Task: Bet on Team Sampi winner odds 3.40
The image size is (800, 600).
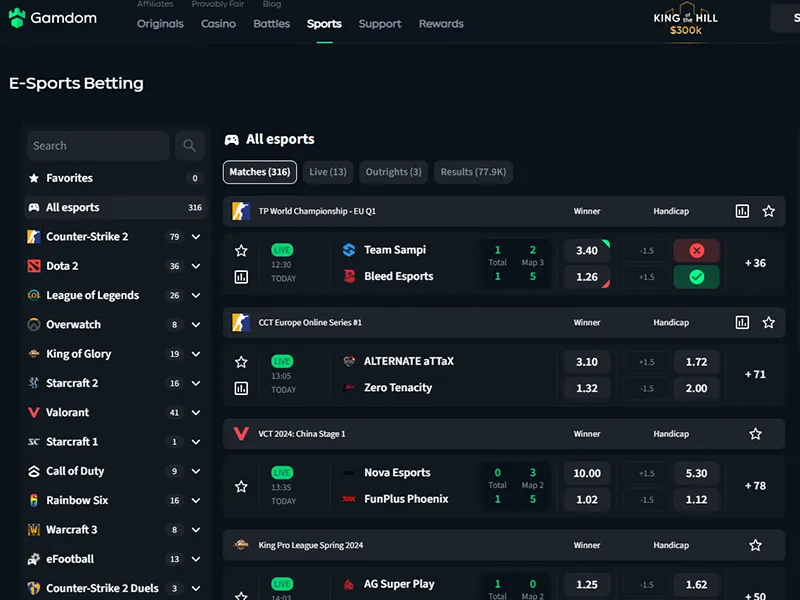Action: (587, 251)
